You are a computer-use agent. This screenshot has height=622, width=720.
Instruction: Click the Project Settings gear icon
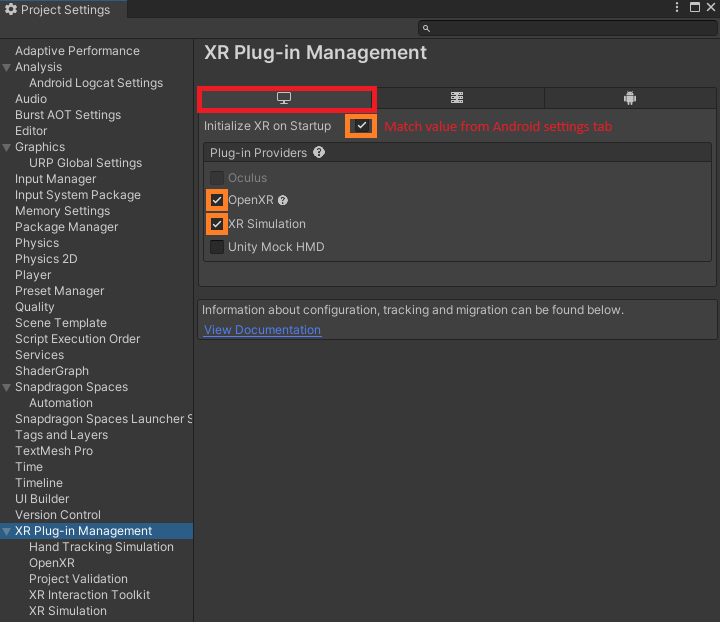pos(11,9)
